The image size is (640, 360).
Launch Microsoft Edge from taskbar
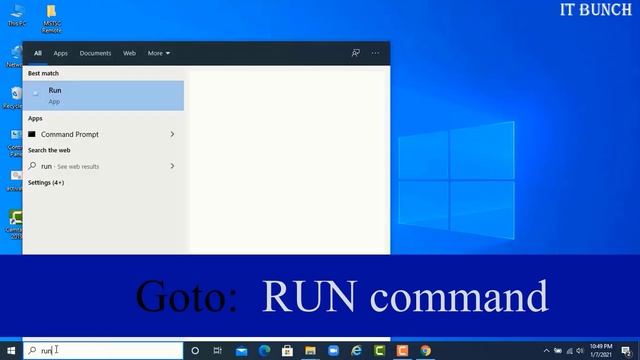point(264,351)
